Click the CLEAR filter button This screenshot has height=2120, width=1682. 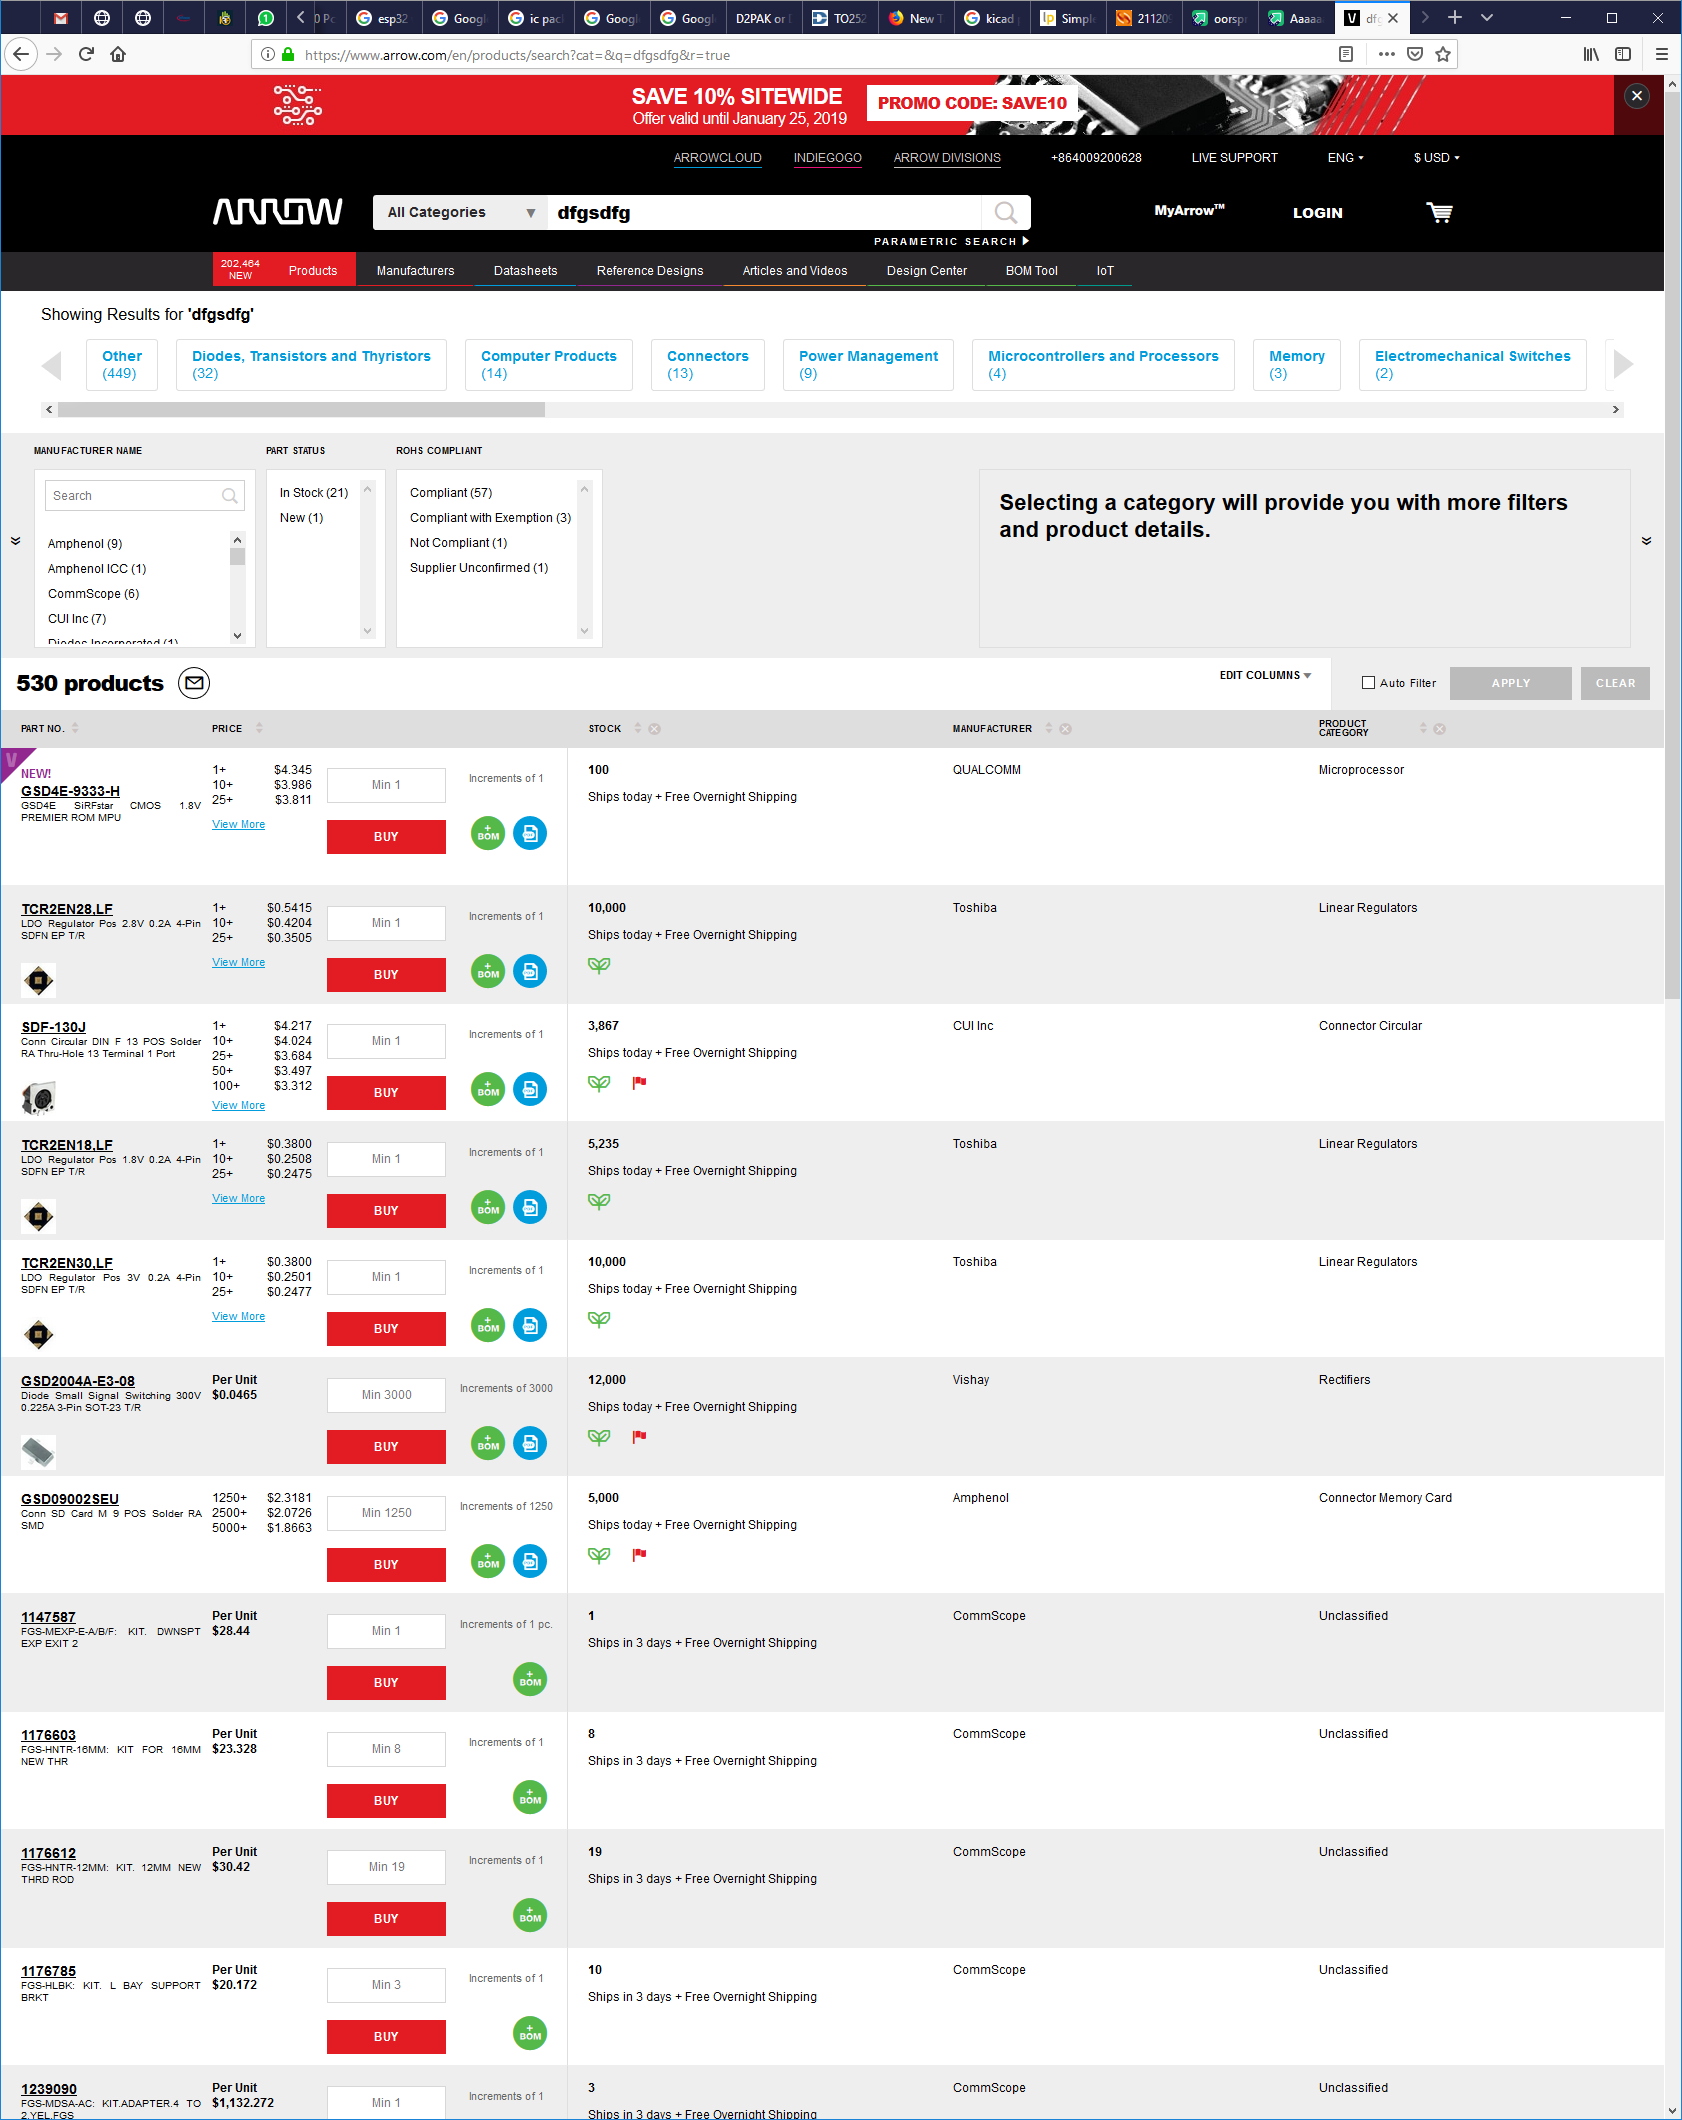pos(1615,683)
